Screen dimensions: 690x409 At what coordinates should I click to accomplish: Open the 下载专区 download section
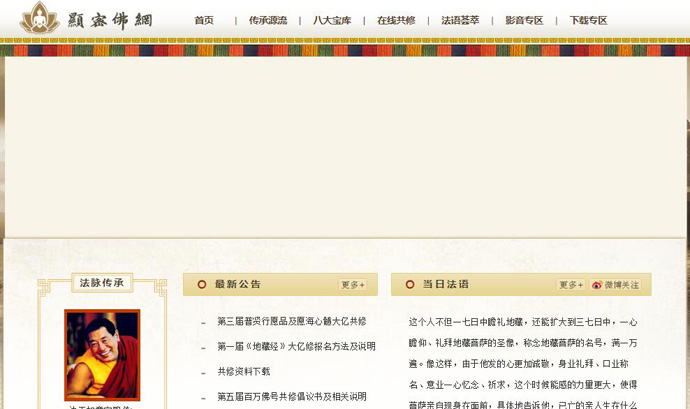pyautogui.click(x=588, y=20)
